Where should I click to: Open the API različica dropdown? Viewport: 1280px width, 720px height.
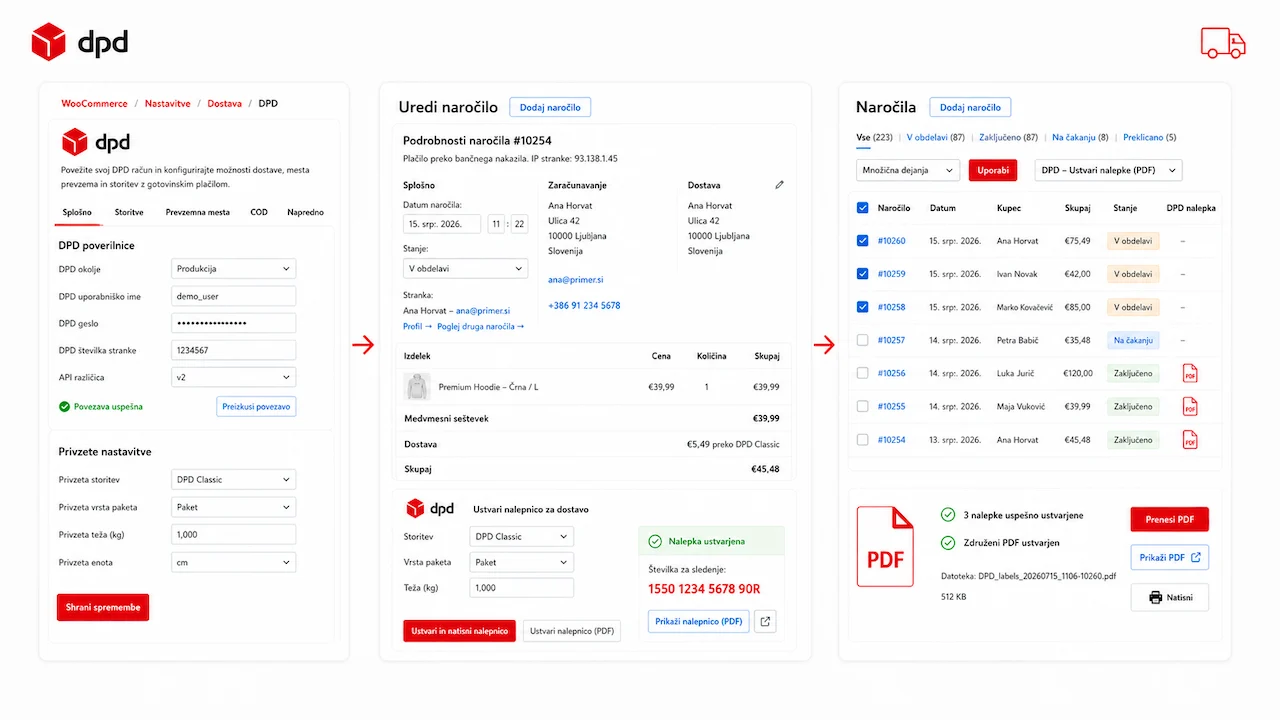(x=234, y=377)
